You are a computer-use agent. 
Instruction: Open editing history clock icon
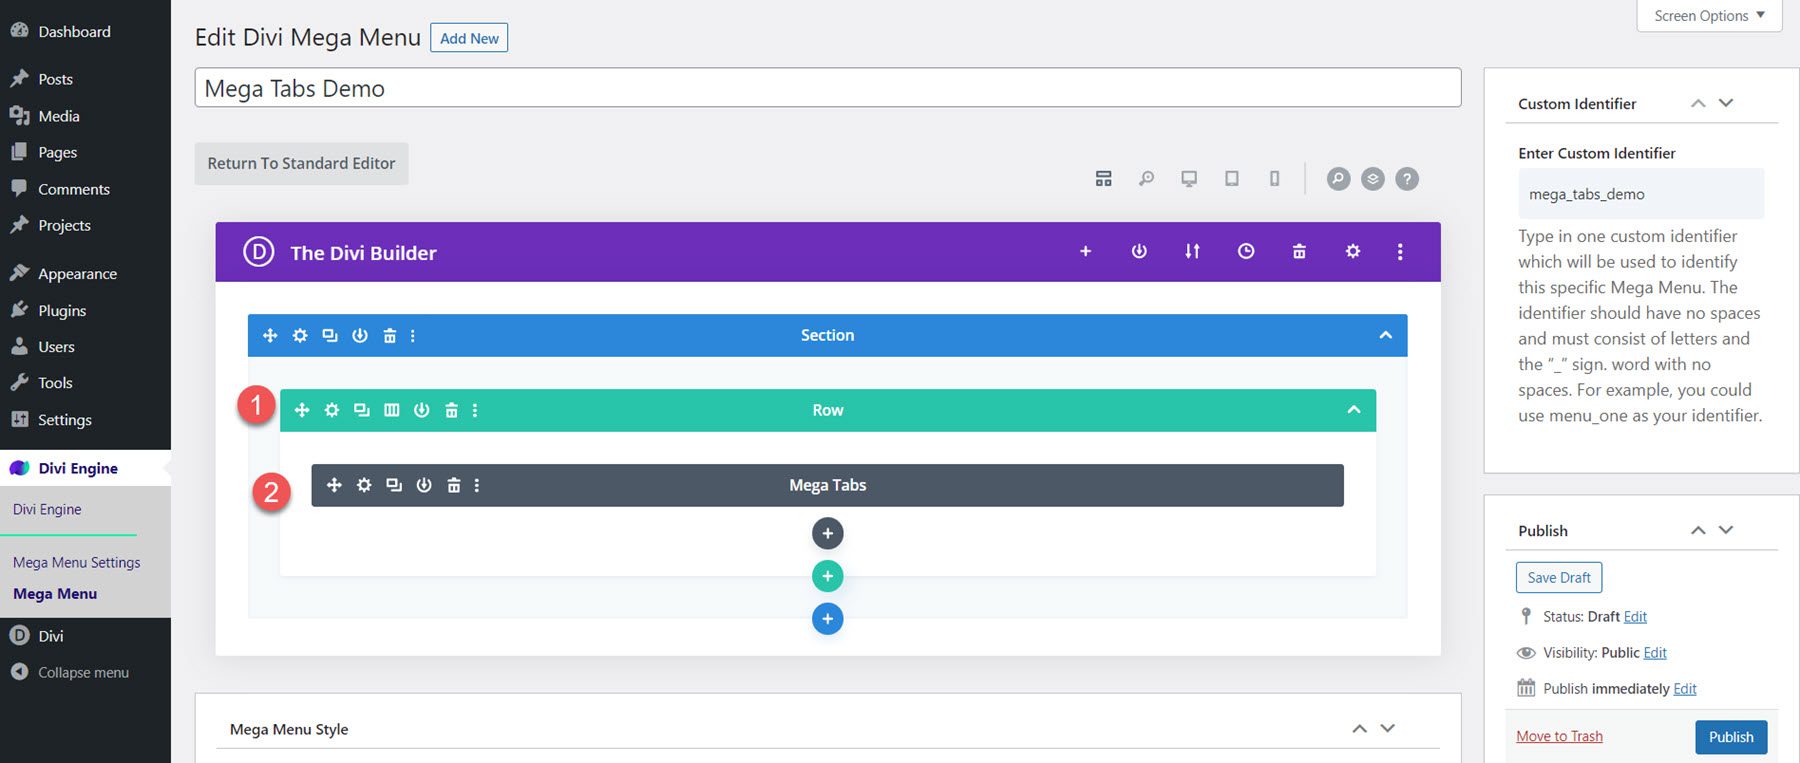[1246, 252]
